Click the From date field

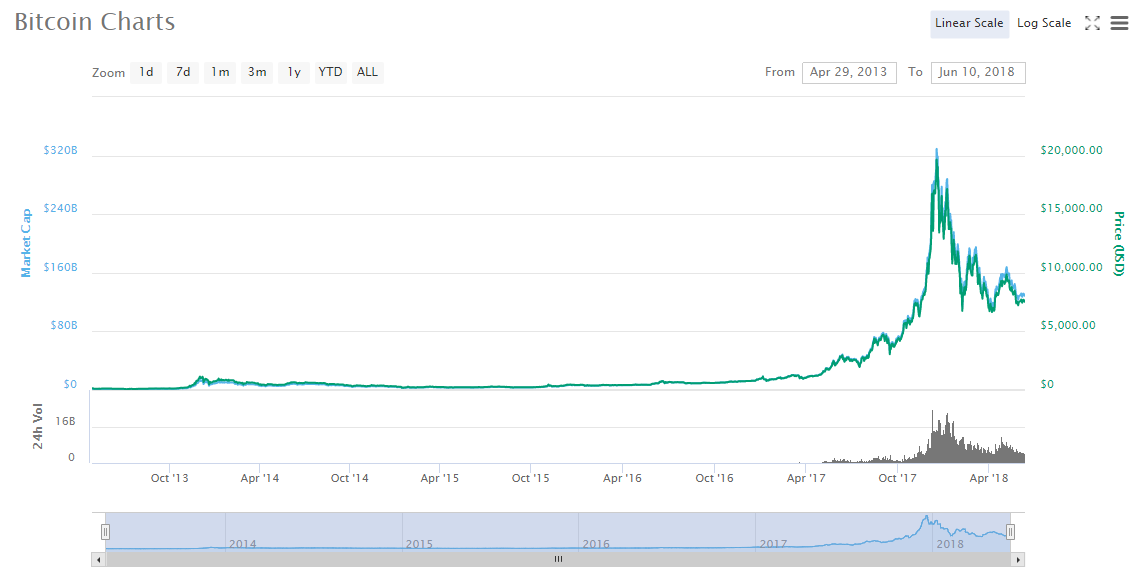pyautogui.click(x=849, y=72)
